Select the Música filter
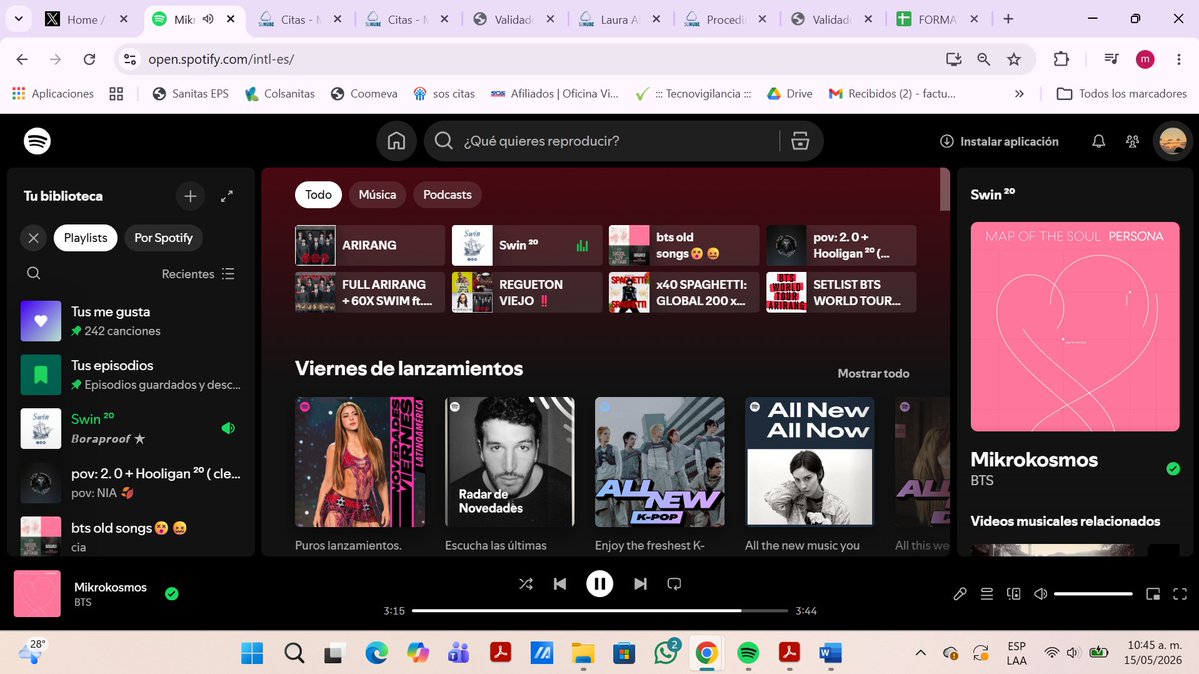This screenshot has width=1199, height=674. [377, 194]
